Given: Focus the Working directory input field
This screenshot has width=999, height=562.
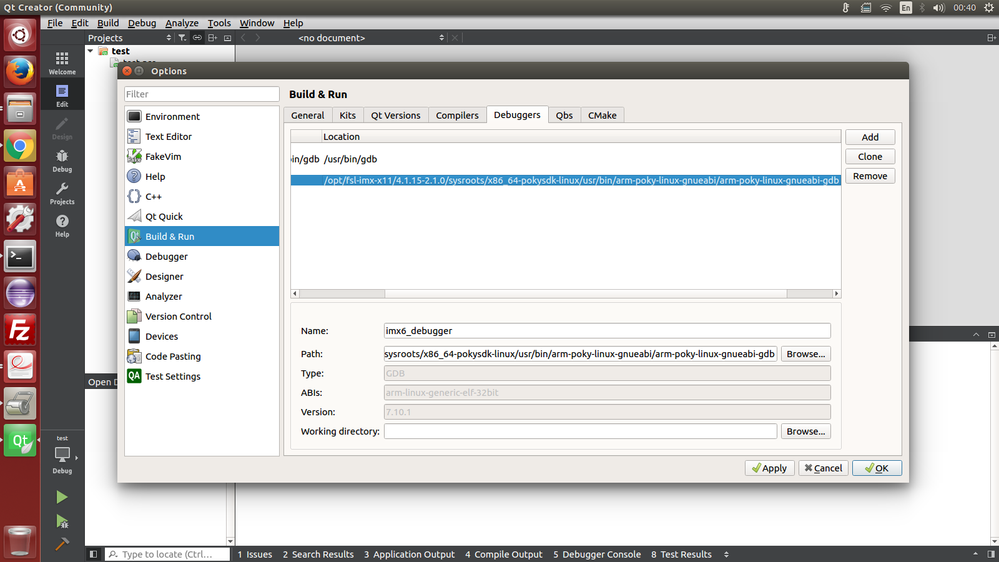Looking at the screenshot, I should [x=580, y=431].
